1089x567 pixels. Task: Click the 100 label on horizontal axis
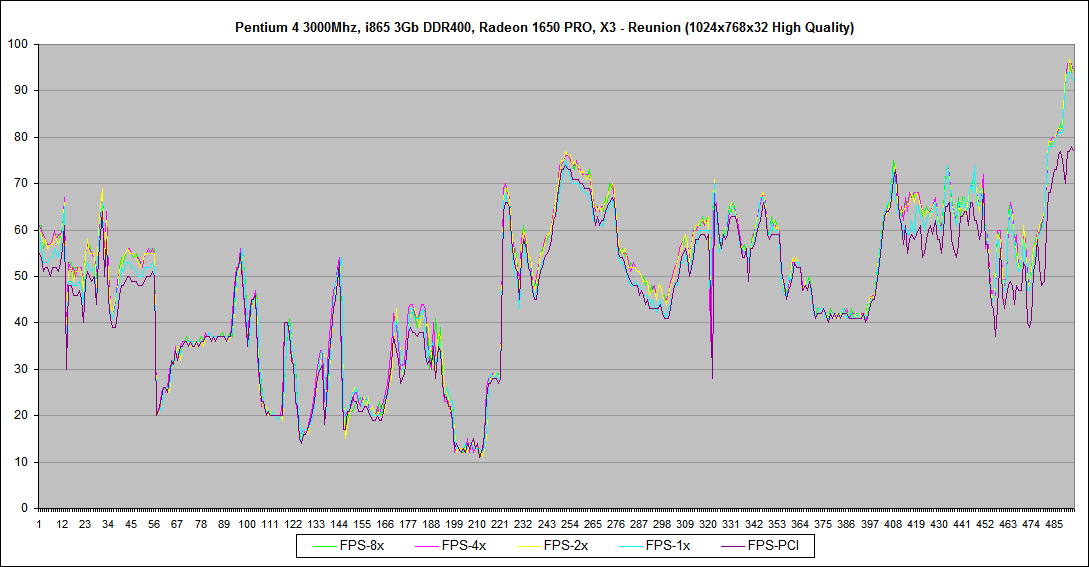pos(247,525)
